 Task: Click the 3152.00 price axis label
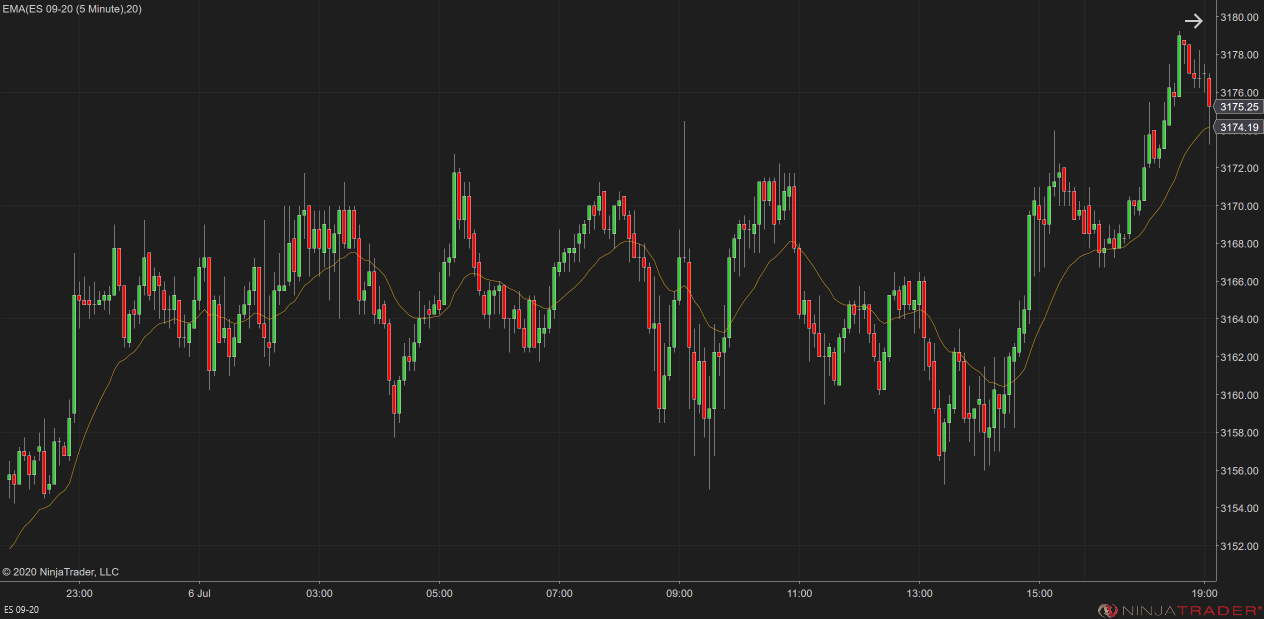click(1239, 546)
